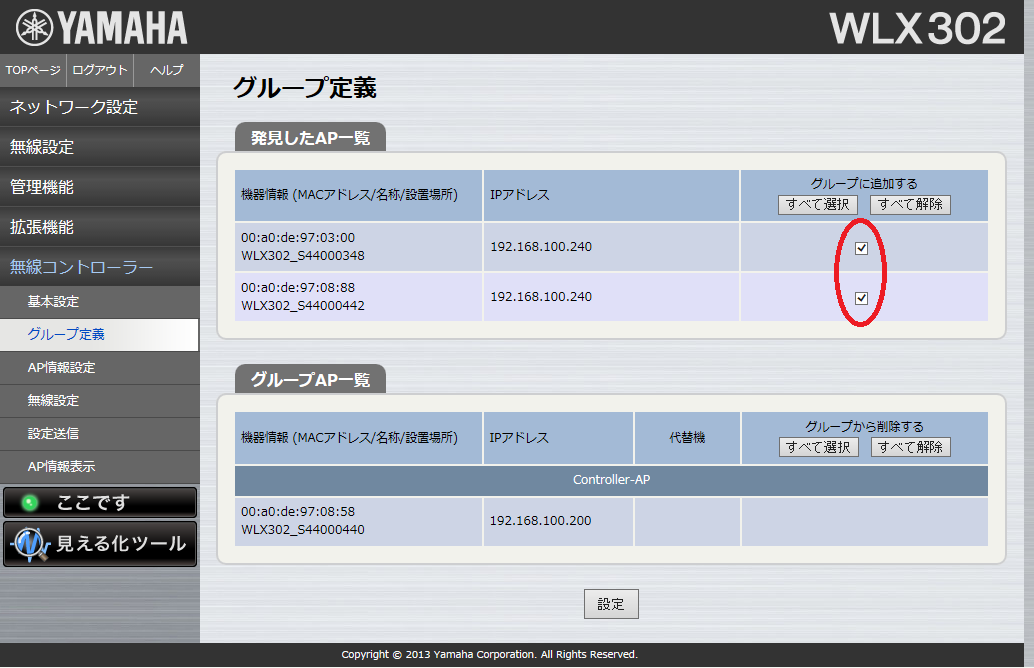Open the 見える化ツール visualization tool
Viewport: 1034px width, 668px height.
[x=99, y=544]
